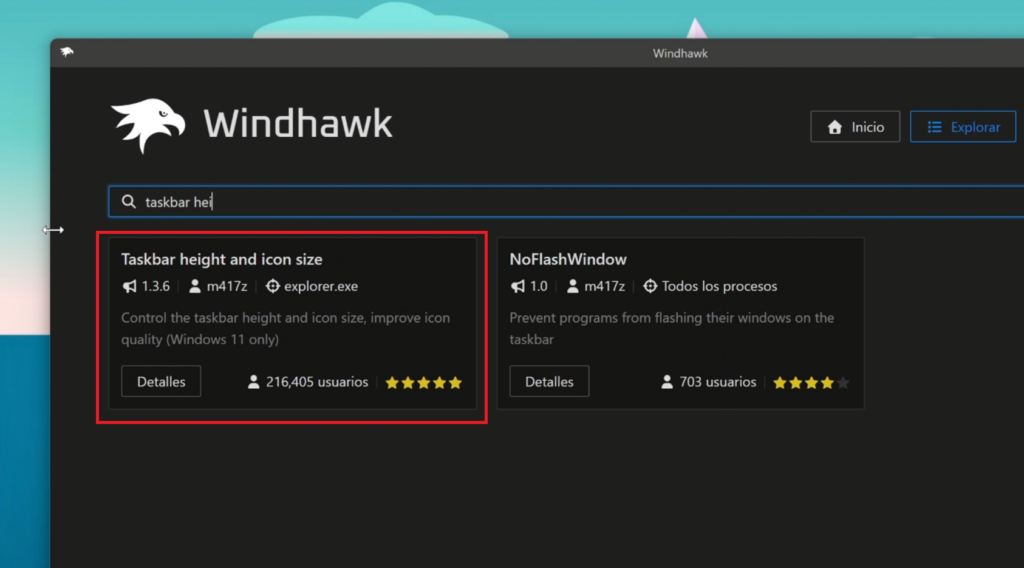The height and width of the screenshot is (568, 1024).
Task: Click the '703 usuarios' text
Action: [718, 382]
